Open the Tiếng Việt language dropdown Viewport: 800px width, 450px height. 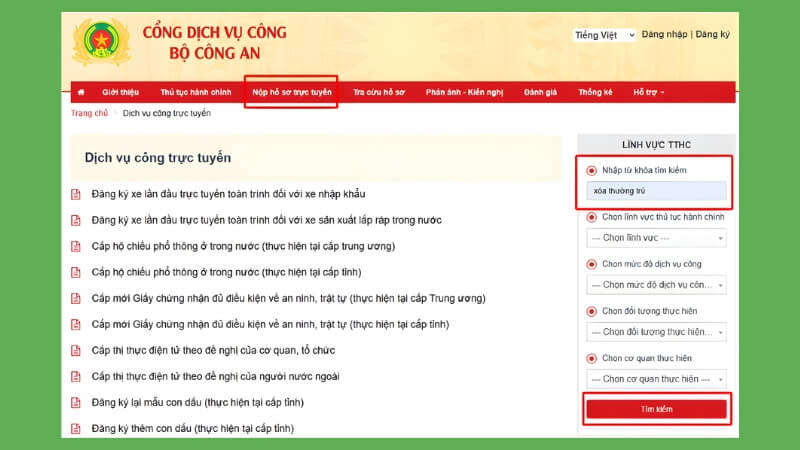tap(604, 35)
